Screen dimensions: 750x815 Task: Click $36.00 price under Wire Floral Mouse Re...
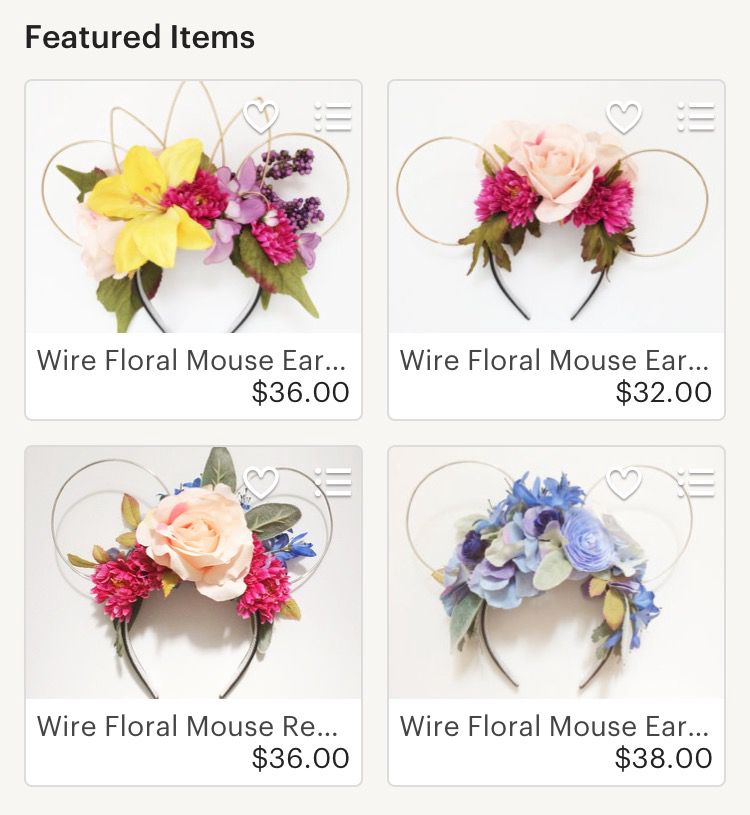pyautogui.click(x=300, y=758)
